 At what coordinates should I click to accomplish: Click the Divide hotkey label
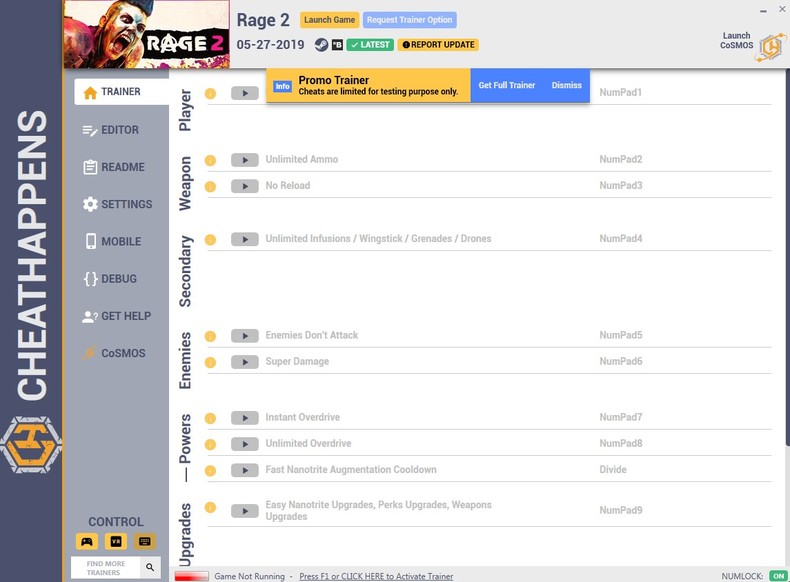point(613,470)
